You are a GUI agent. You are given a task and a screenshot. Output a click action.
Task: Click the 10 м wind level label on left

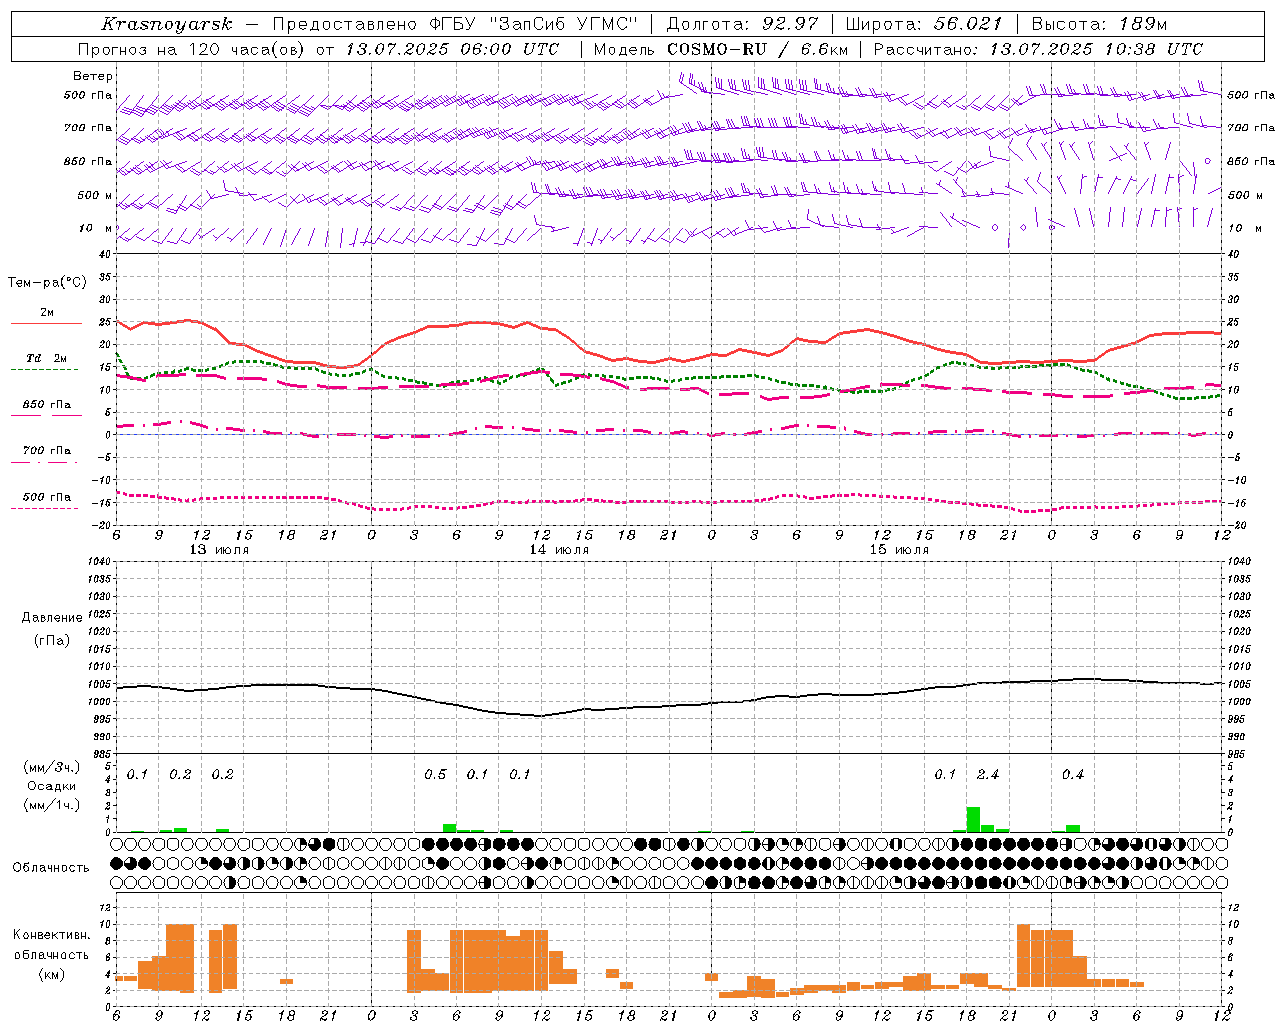tap(96, 229)
